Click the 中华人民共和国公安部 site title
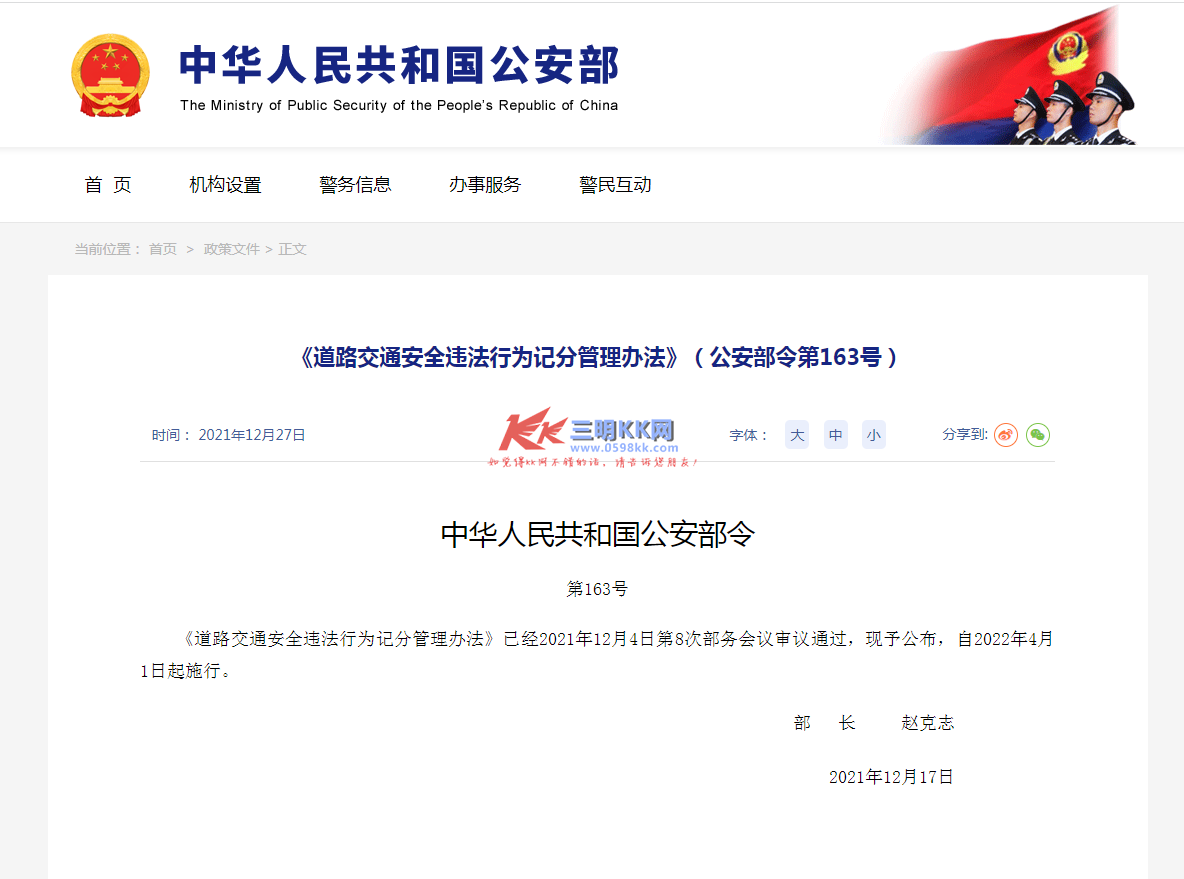Viewport: 1184px width, 879px height. coord(399,65)
